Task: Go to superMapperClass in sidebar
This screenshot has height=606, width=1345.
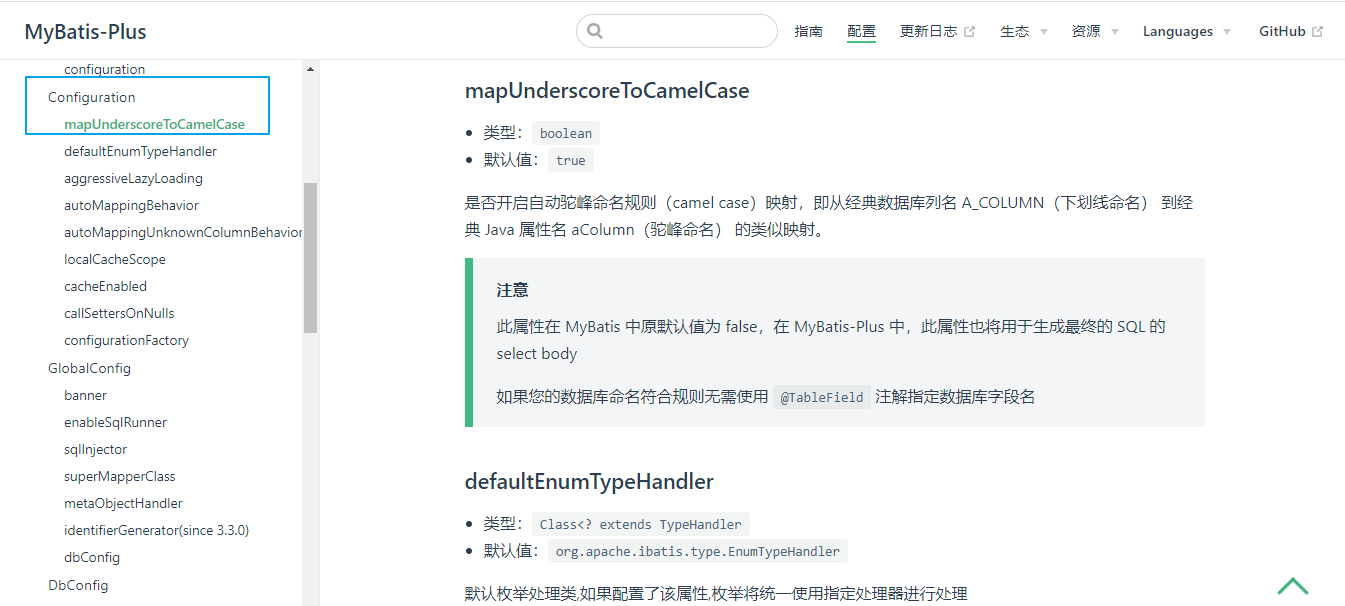Action: [x=119, y=476]
